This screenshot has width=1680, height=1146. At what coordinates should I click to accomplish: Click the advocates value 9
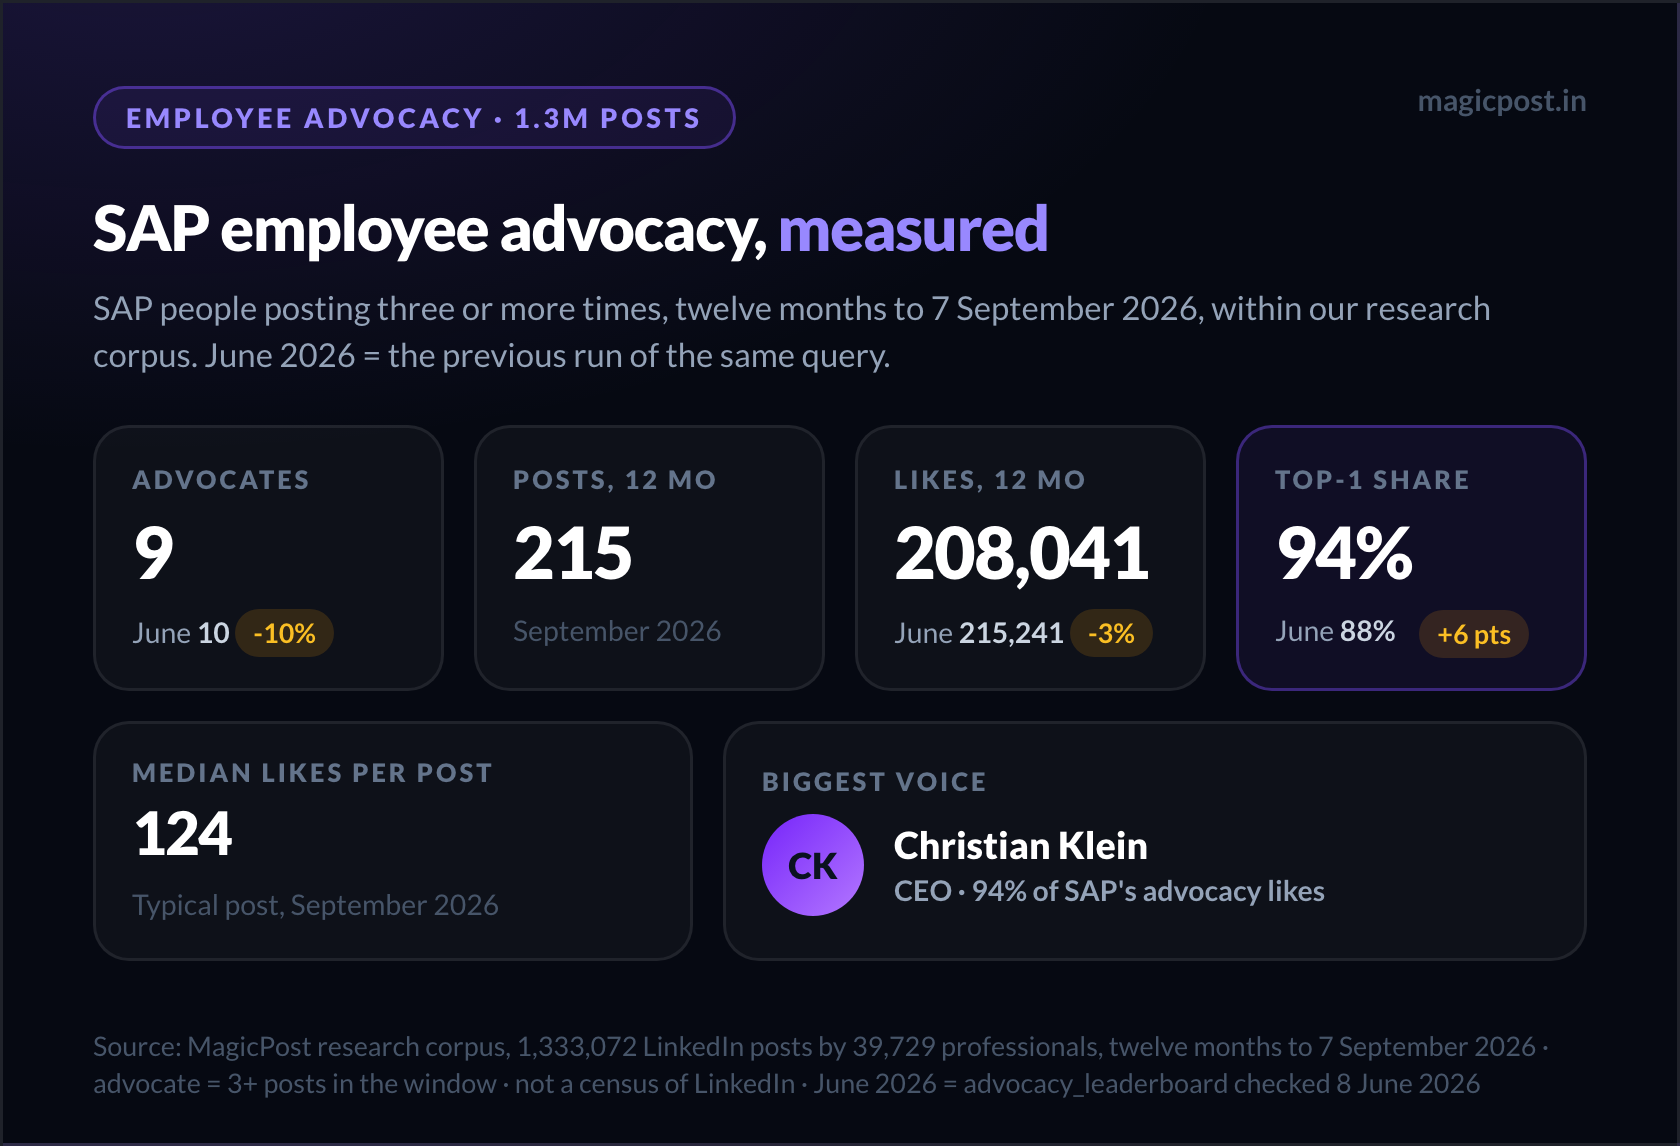tap(154, 553)
